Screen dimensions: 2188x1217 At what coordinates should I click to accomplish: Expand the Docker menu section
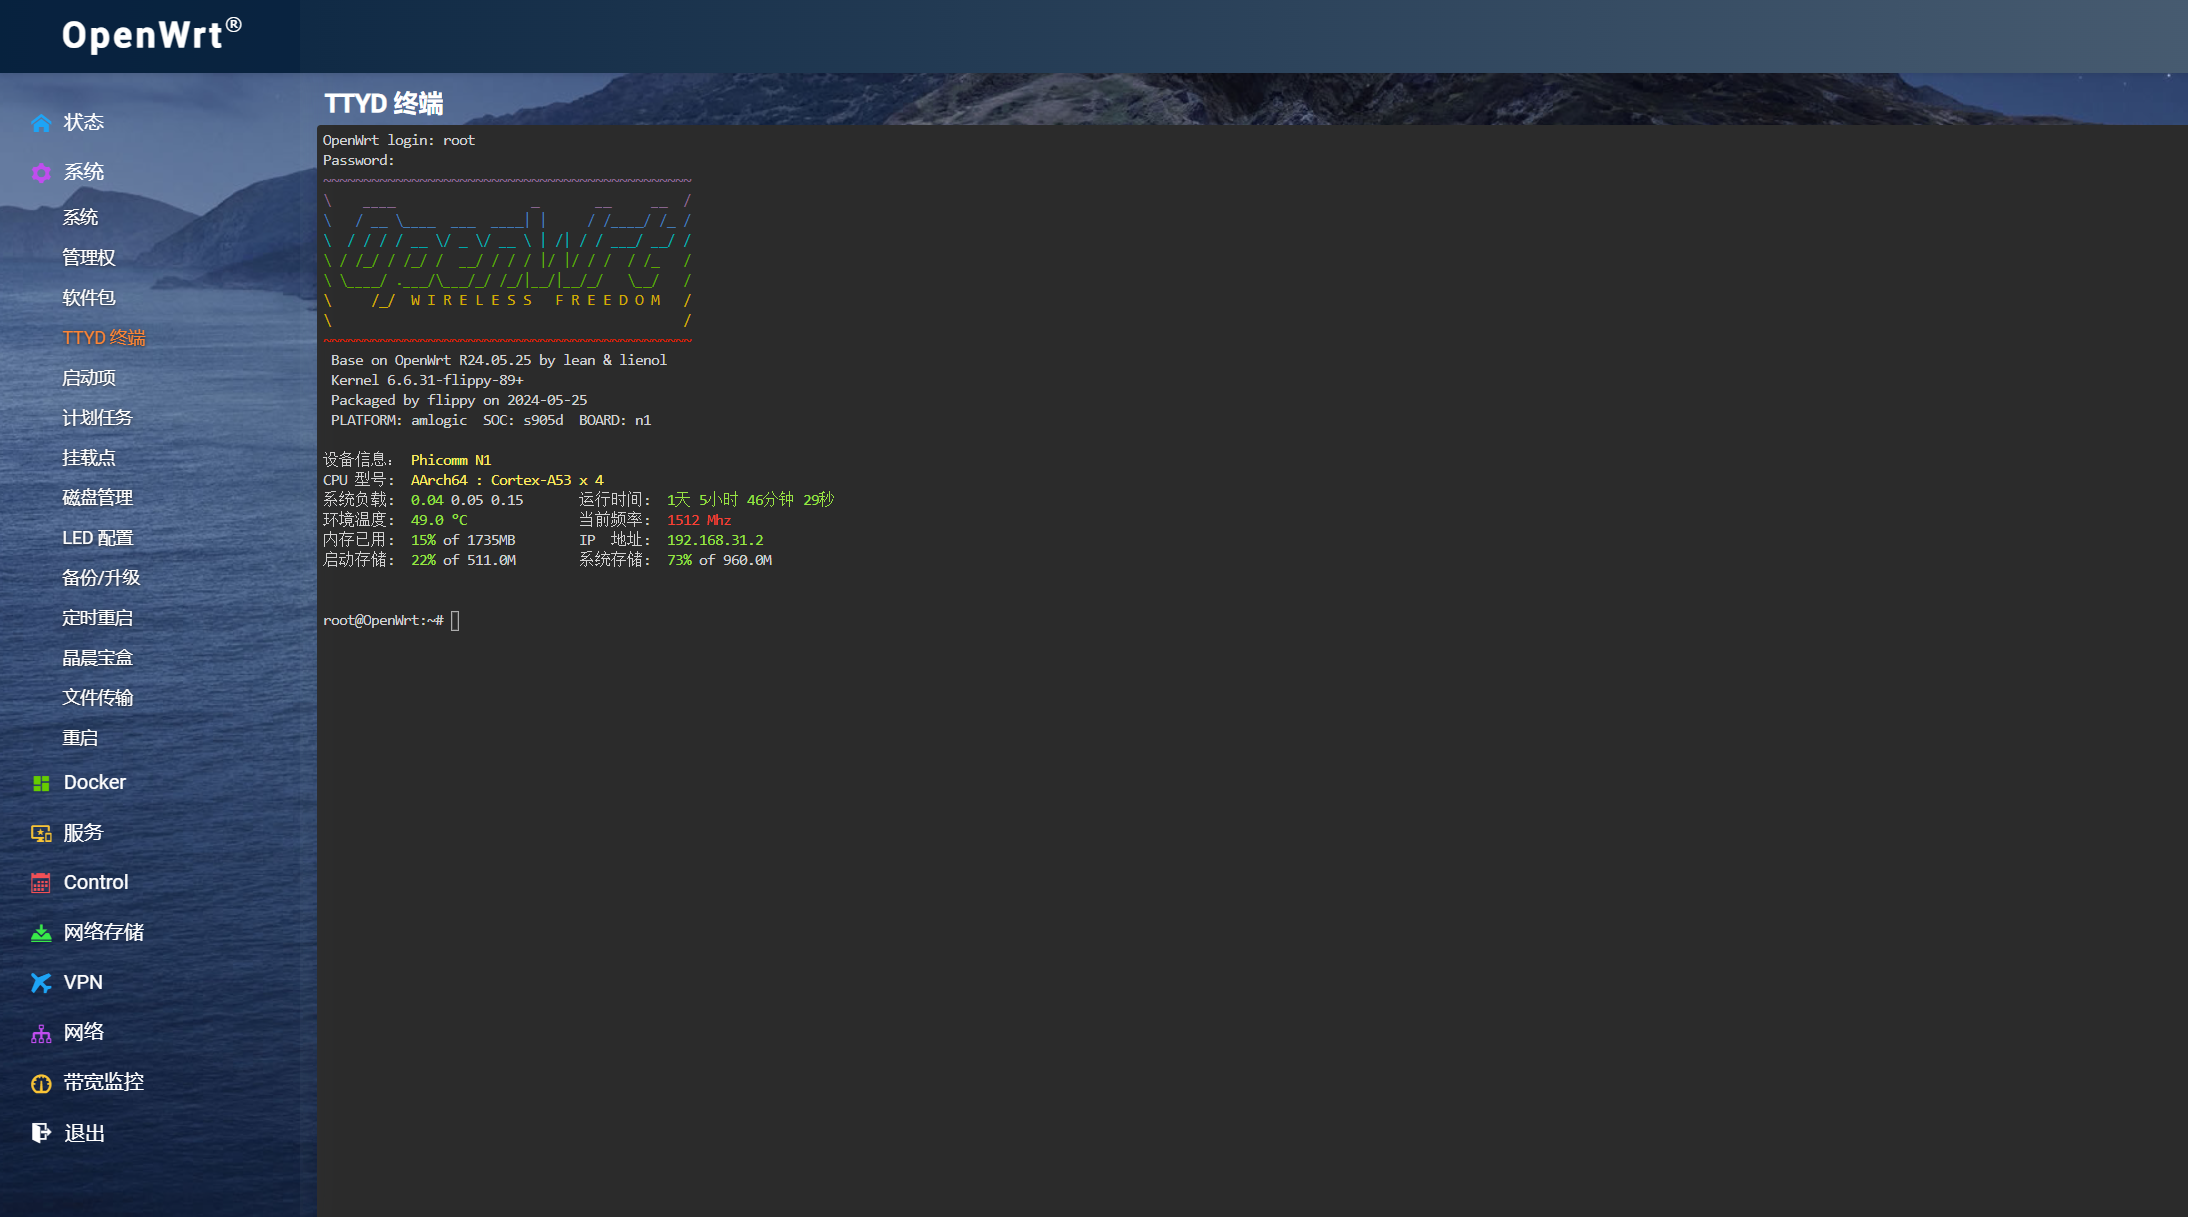coord(95,782)
